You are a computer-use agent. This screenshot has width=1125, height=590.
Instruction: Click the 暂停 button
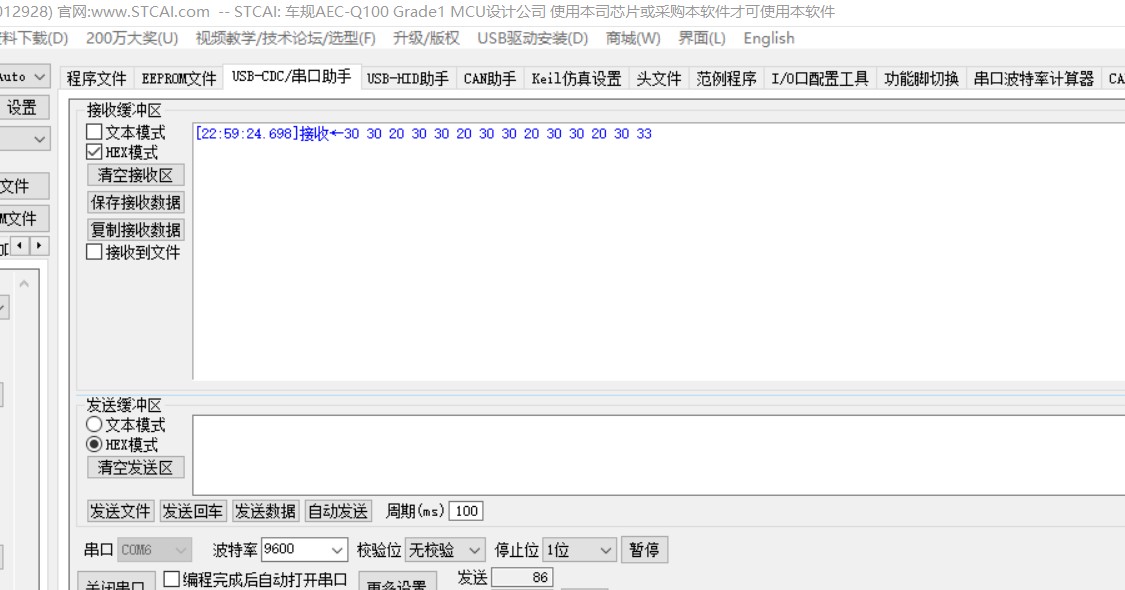pyautogui.click(x=644, y=550)
